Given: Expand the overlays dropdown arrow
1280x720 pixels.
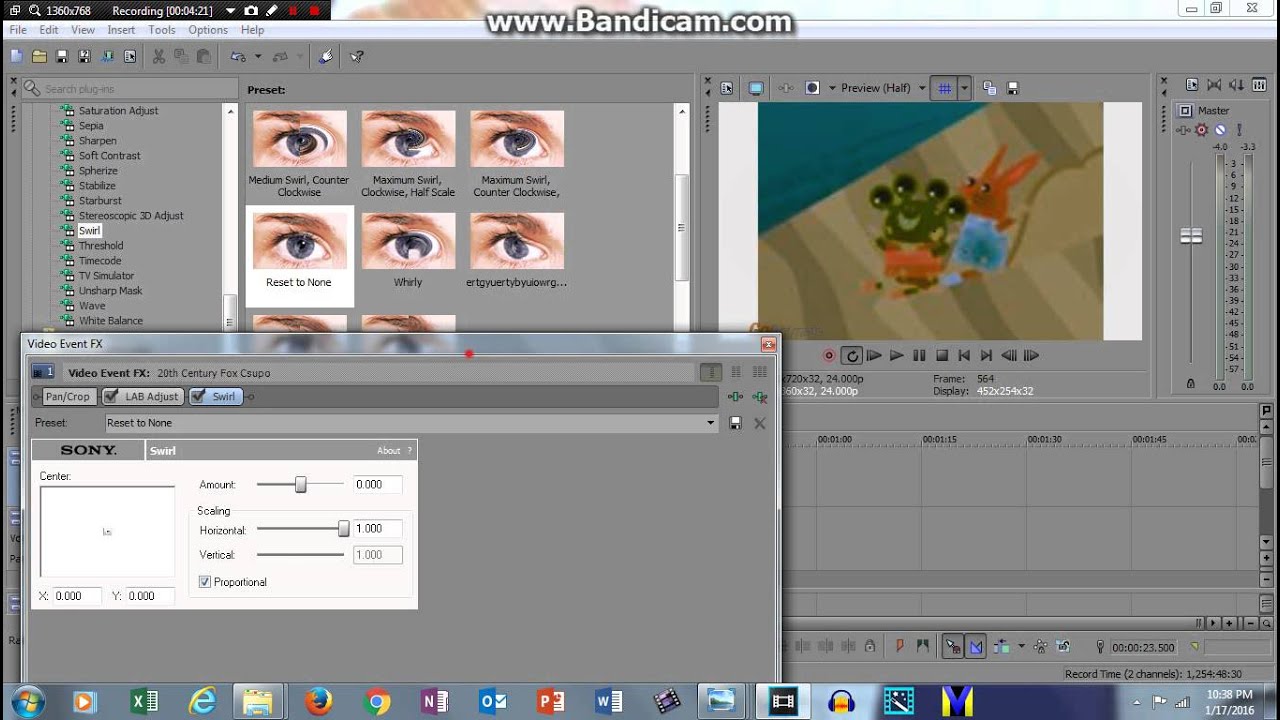Looking at the screenshot, I should (x=964, y=88).
